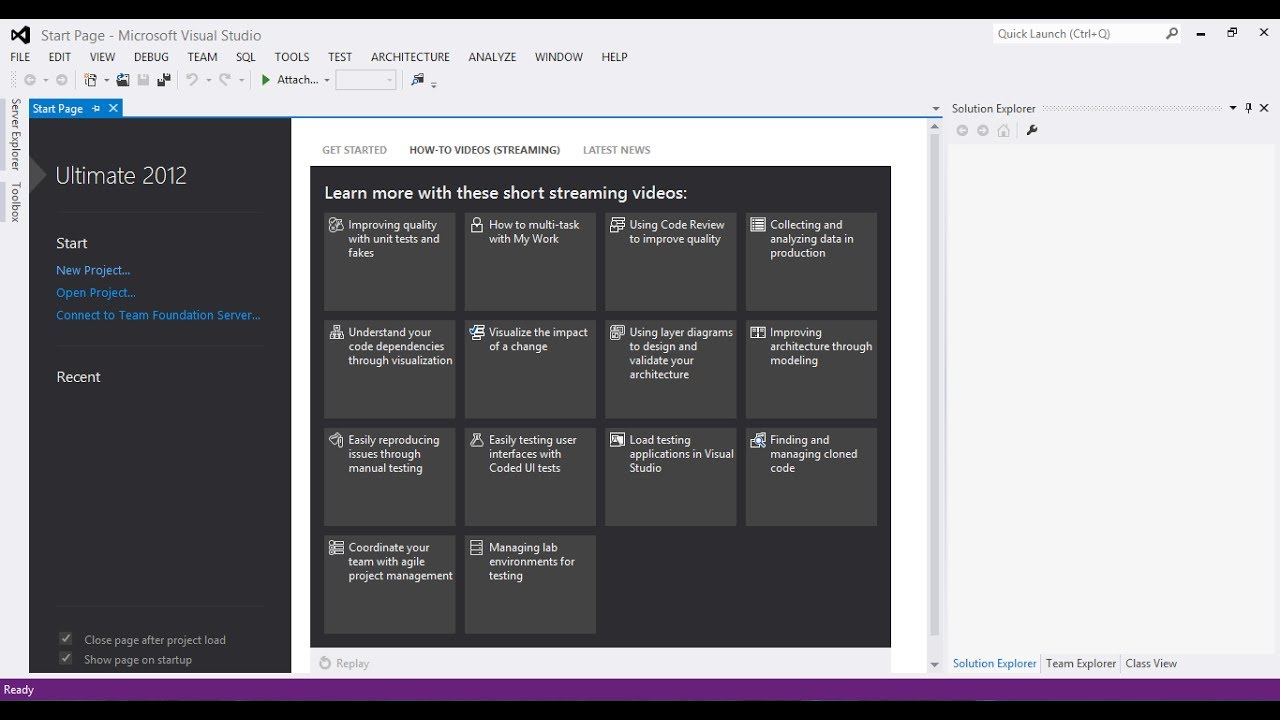
Task: Open Easily testing user interfaces video tile
Action: click(530, 477)
